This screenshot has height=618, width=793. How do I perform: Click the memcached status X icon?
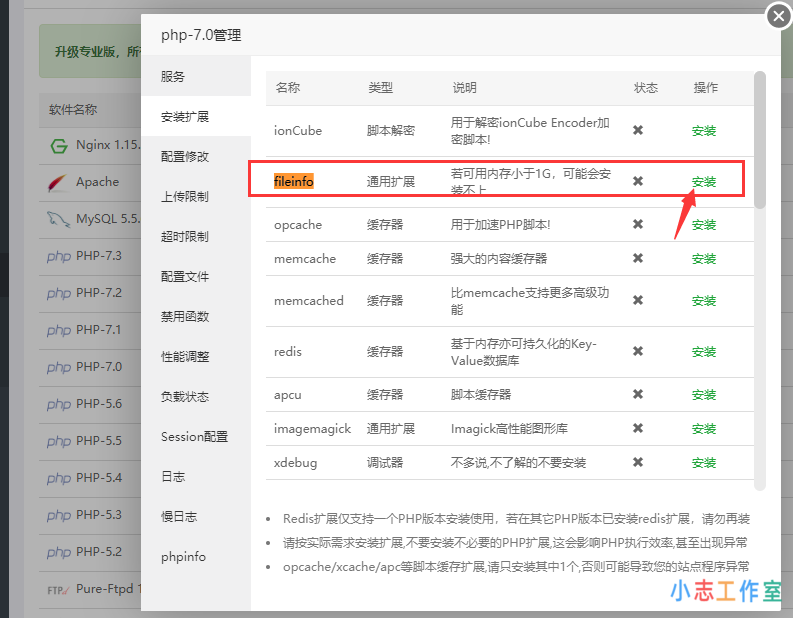tap(638, 300)
